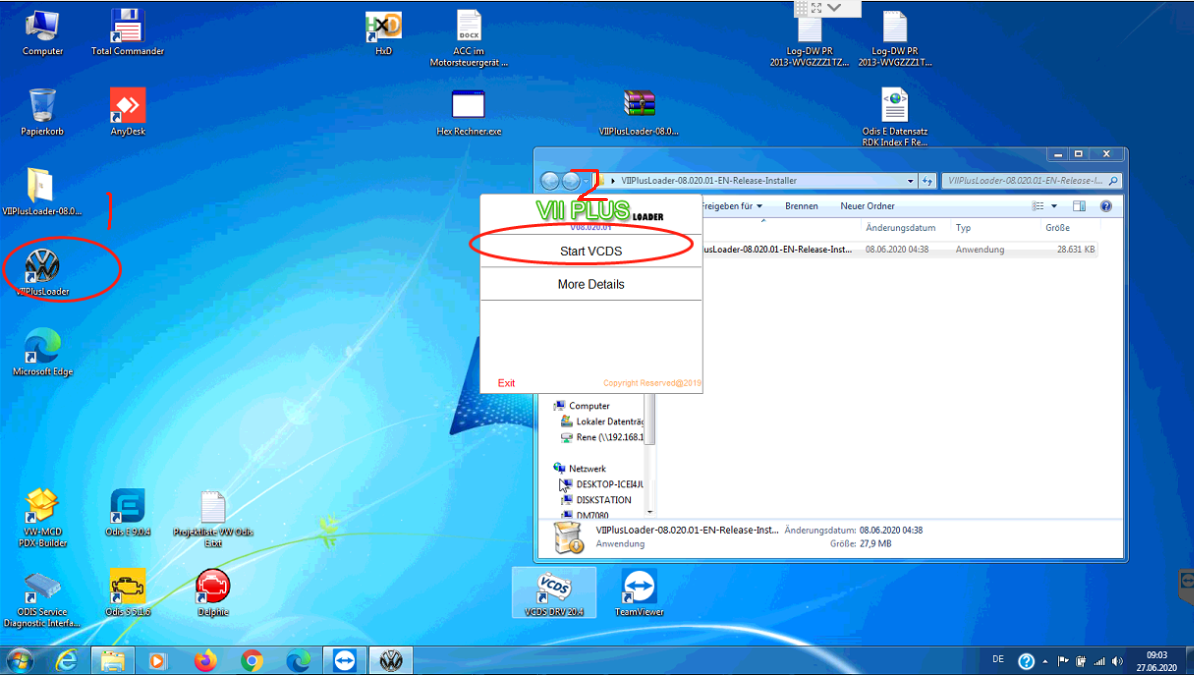1194x675 pixels.
Task: Launch TeamViewer from the desktop
Action: (x=639, y=591)
